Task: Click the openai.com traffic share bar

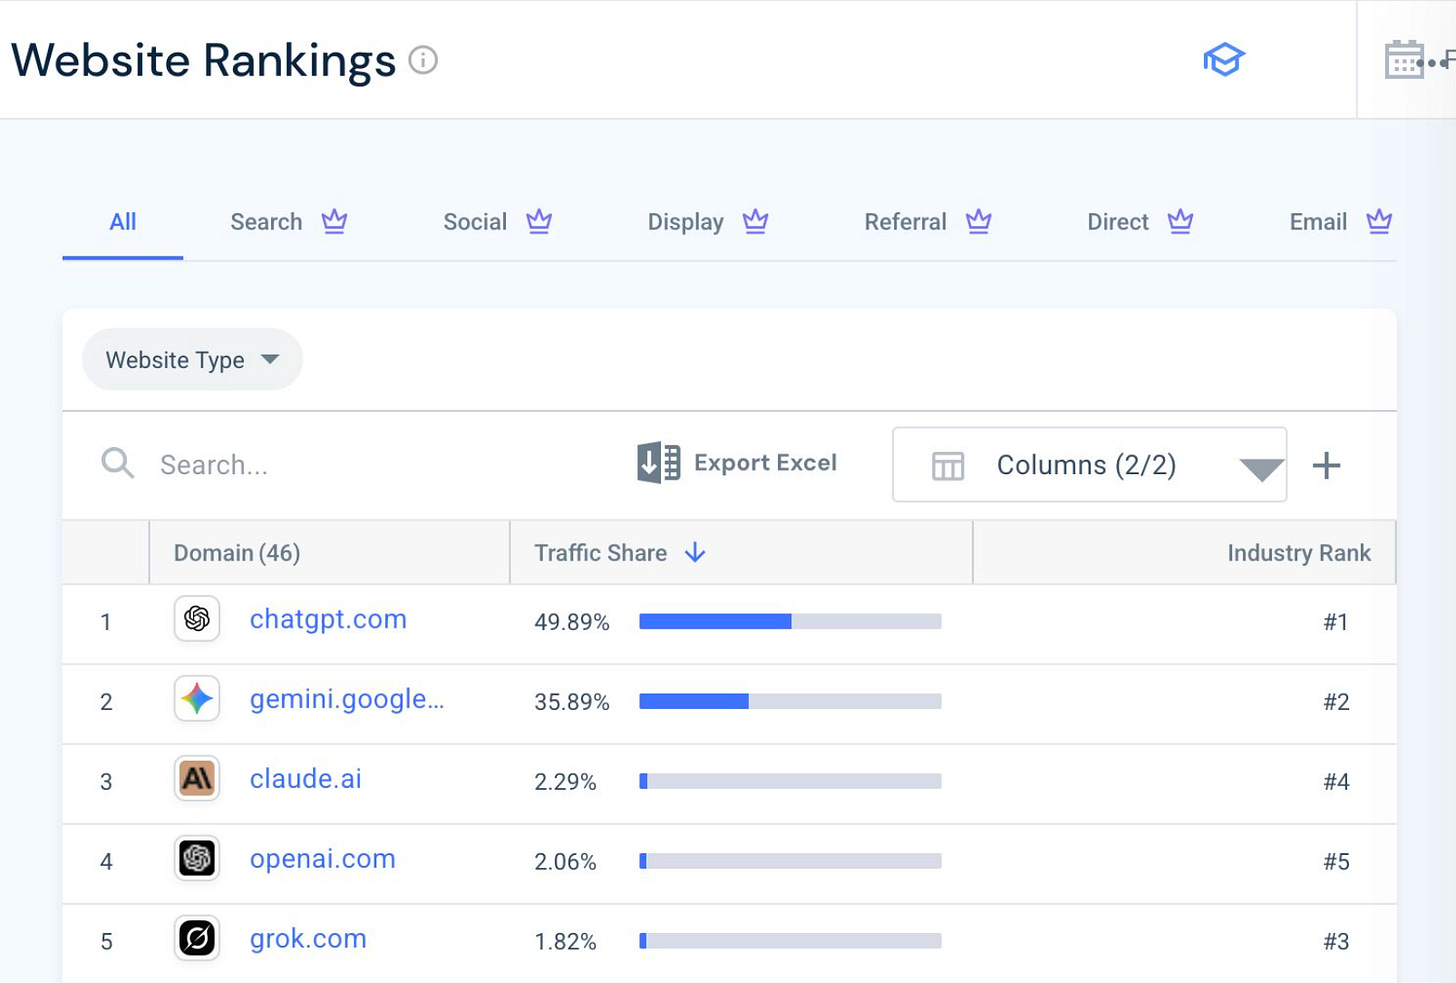Action: pyautogui.click(x=790, y=861)
